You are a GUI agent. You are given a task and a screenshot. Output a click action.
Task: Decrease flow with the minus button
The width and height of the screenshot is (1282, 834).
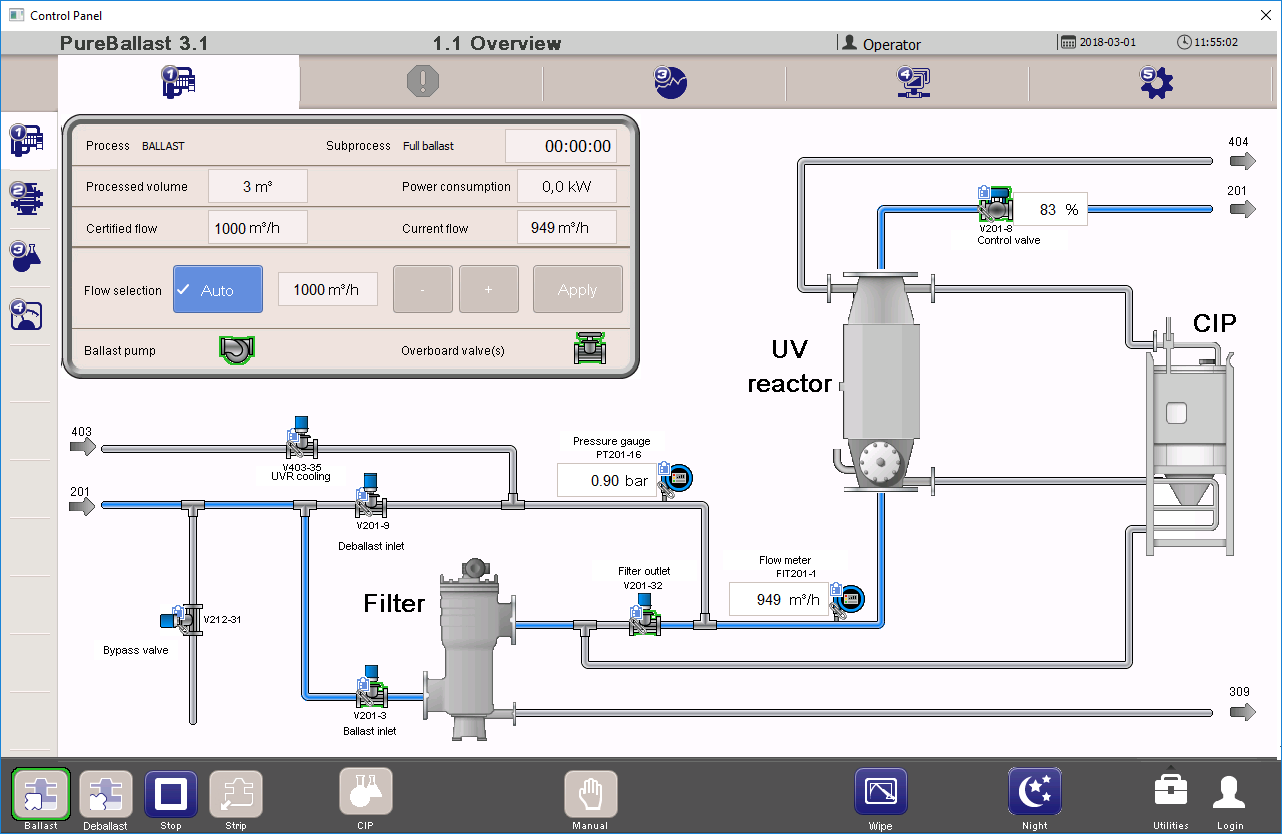point(423,290)
